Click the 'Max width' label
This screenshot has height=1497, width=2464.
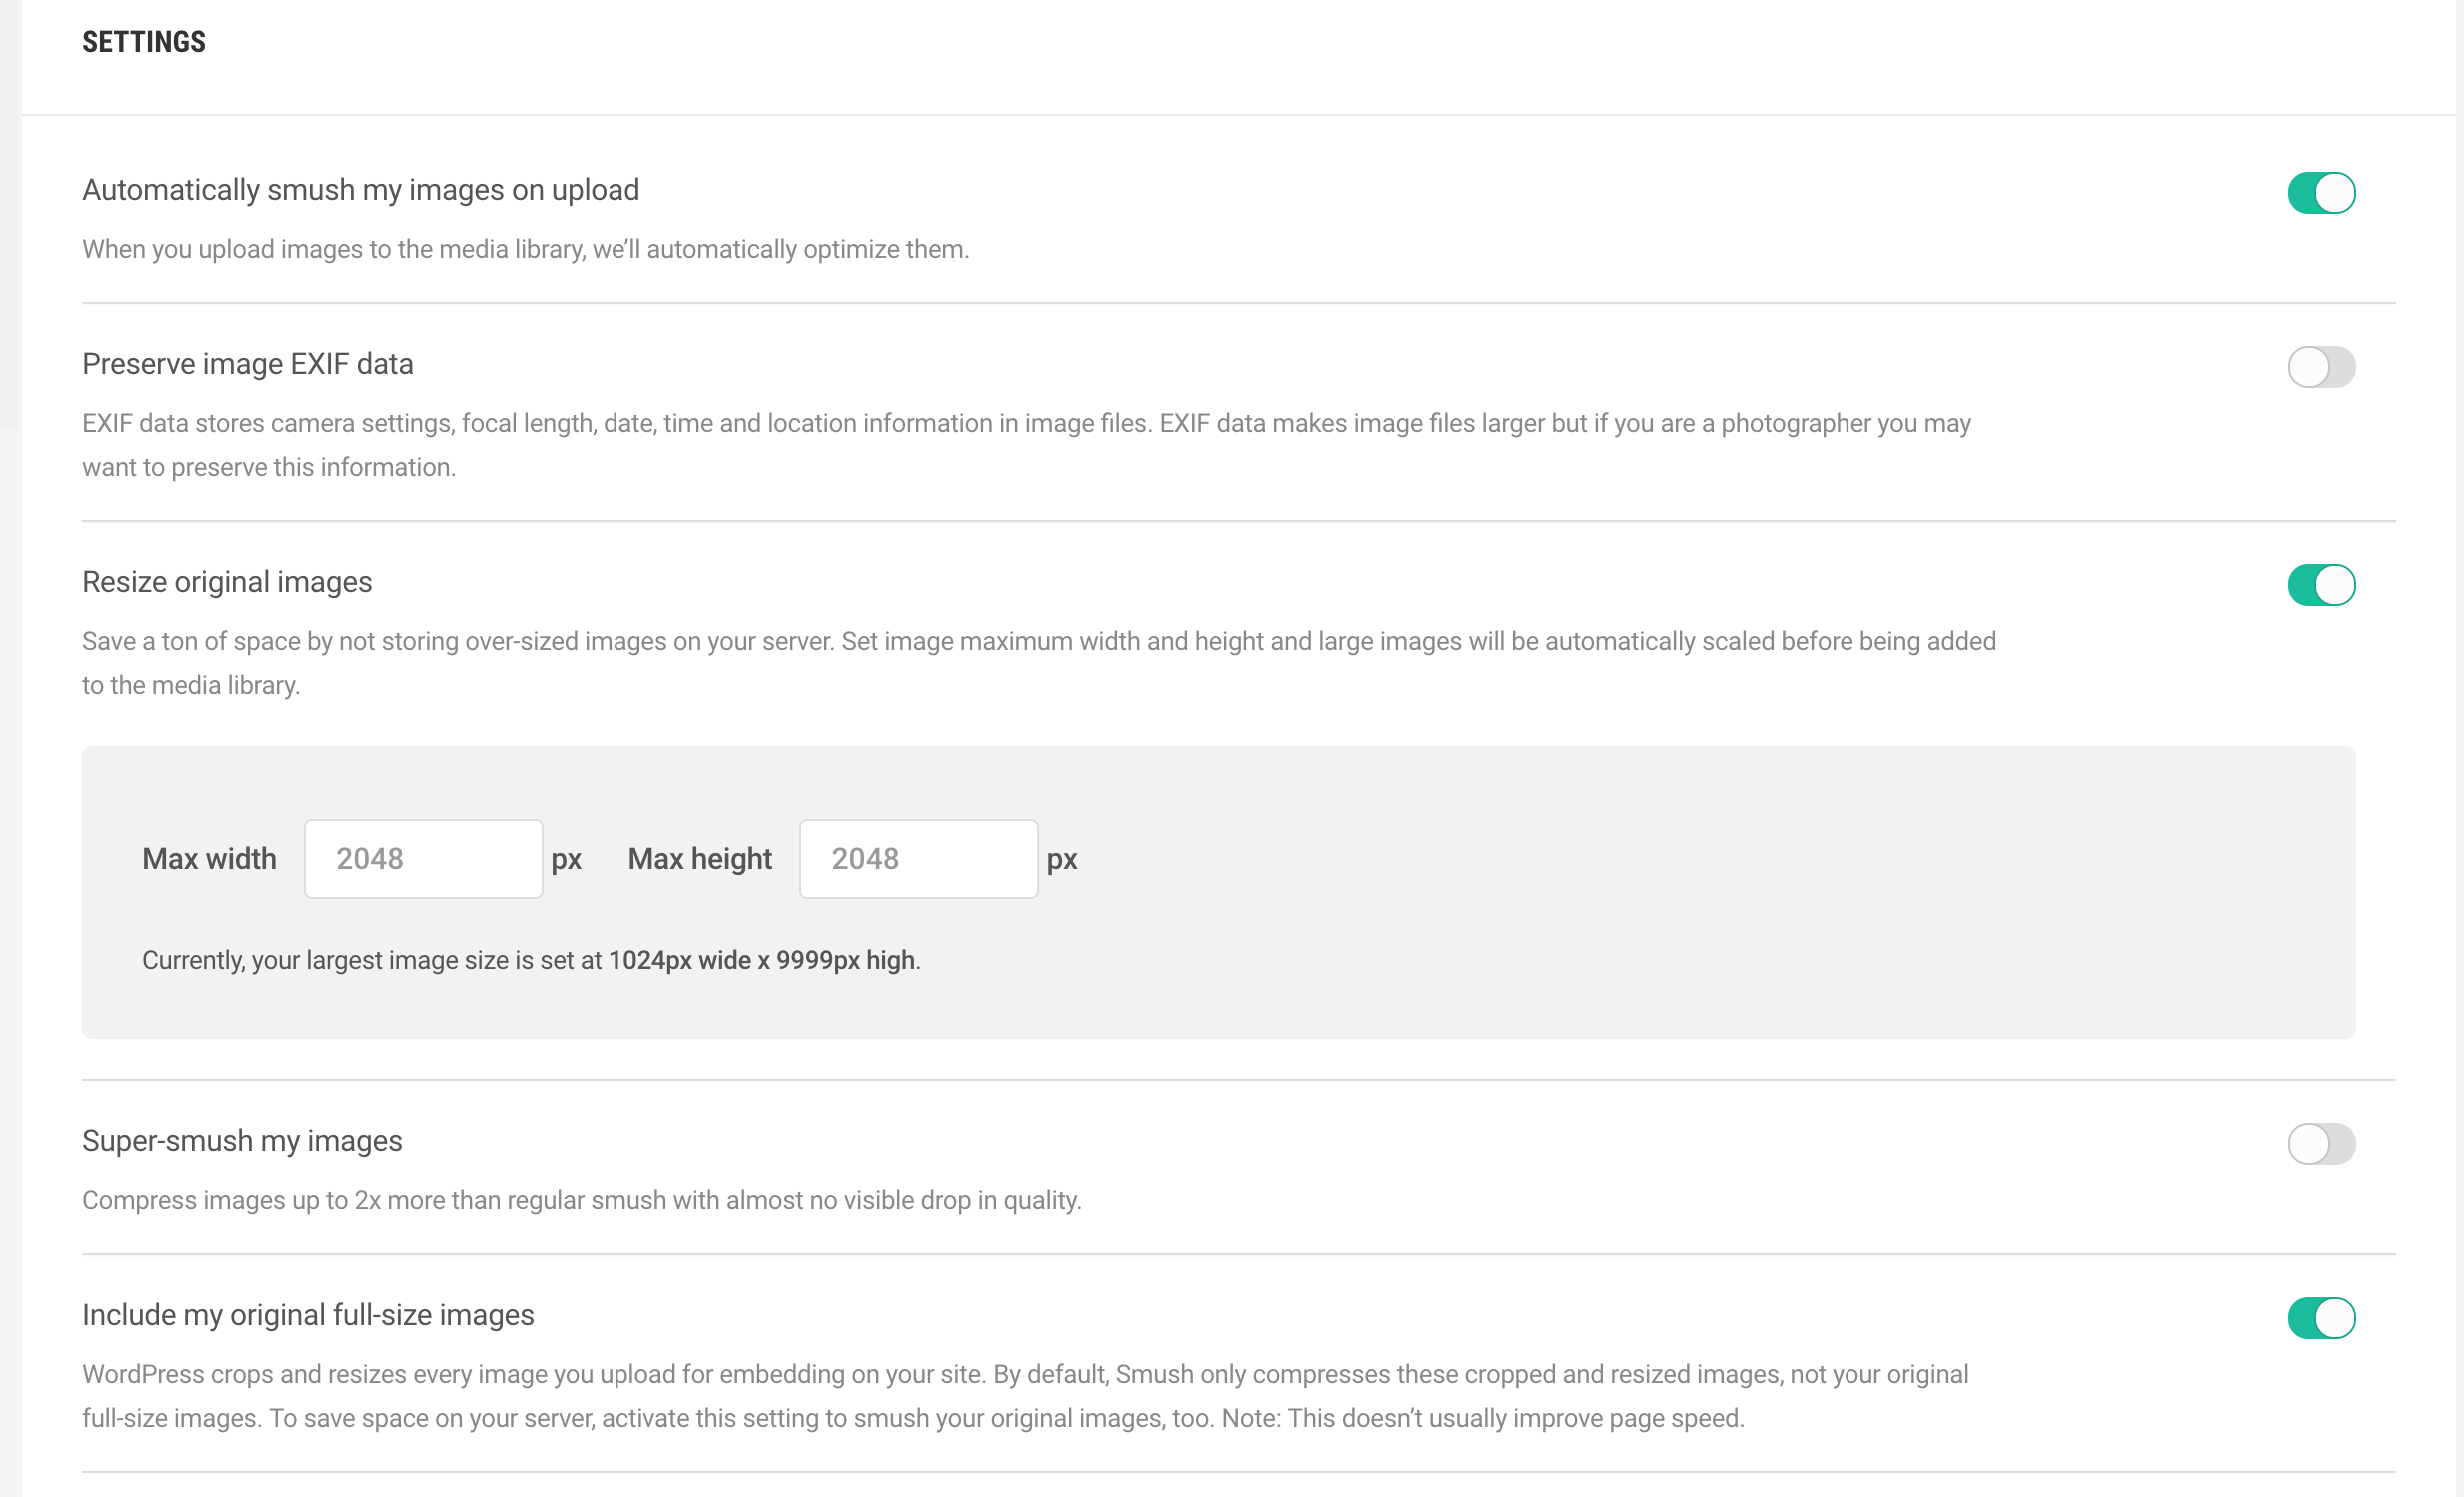tap(209, 859)
